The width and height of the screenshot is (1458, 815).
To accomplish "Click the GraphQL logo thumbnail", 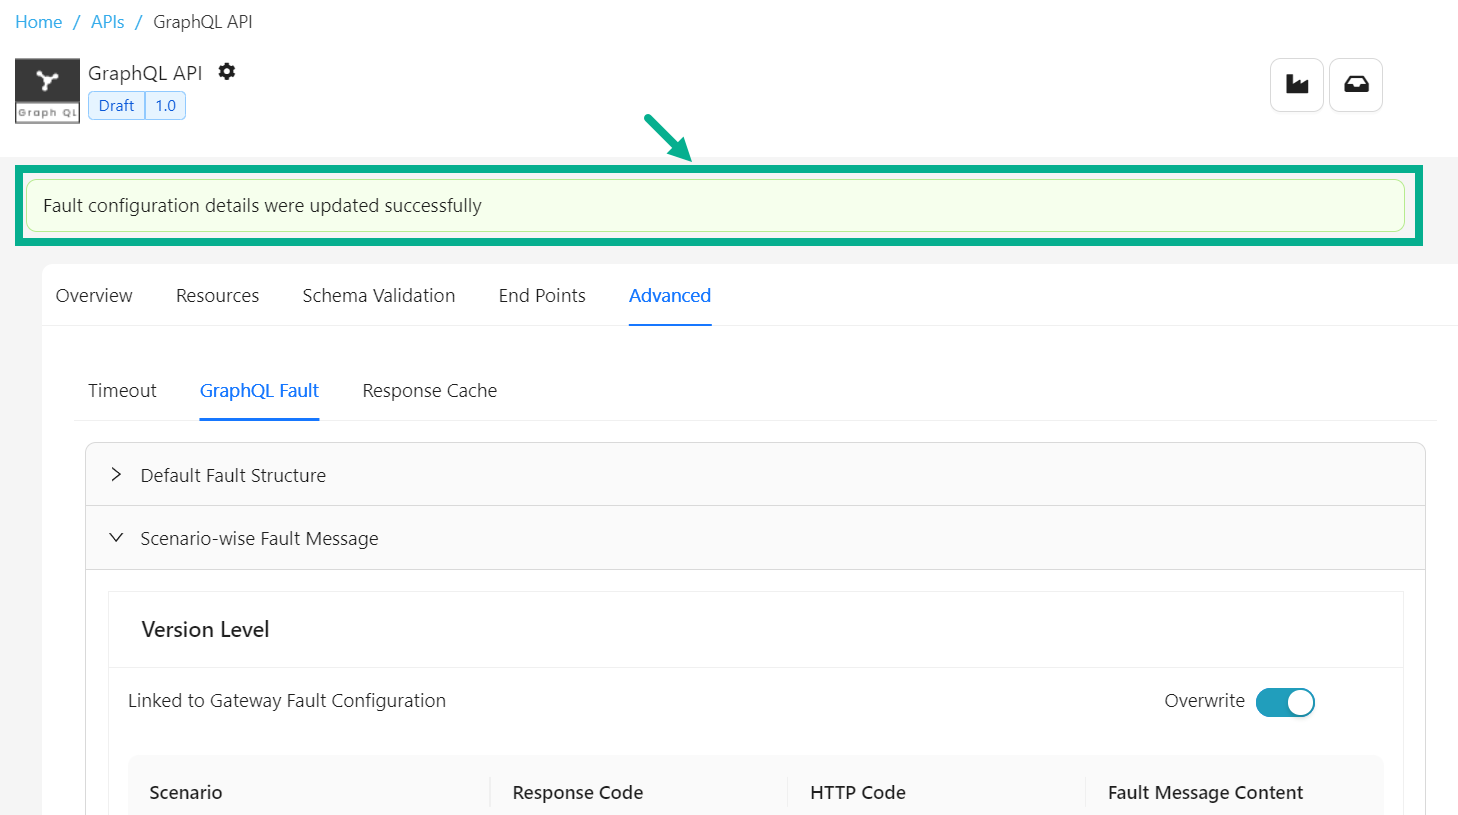I will coord(47,90).
